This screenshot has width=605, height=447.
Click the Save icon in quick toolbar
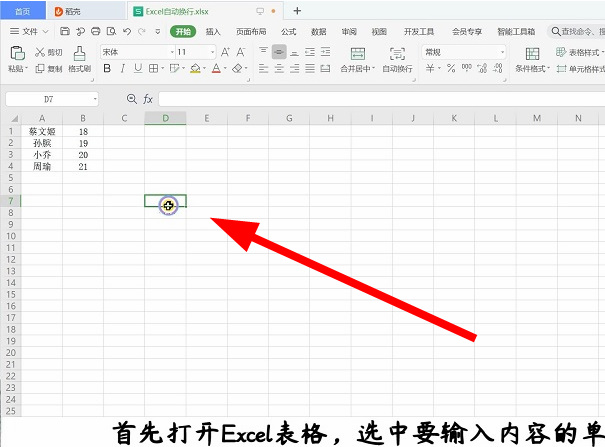tap(65, 31)
